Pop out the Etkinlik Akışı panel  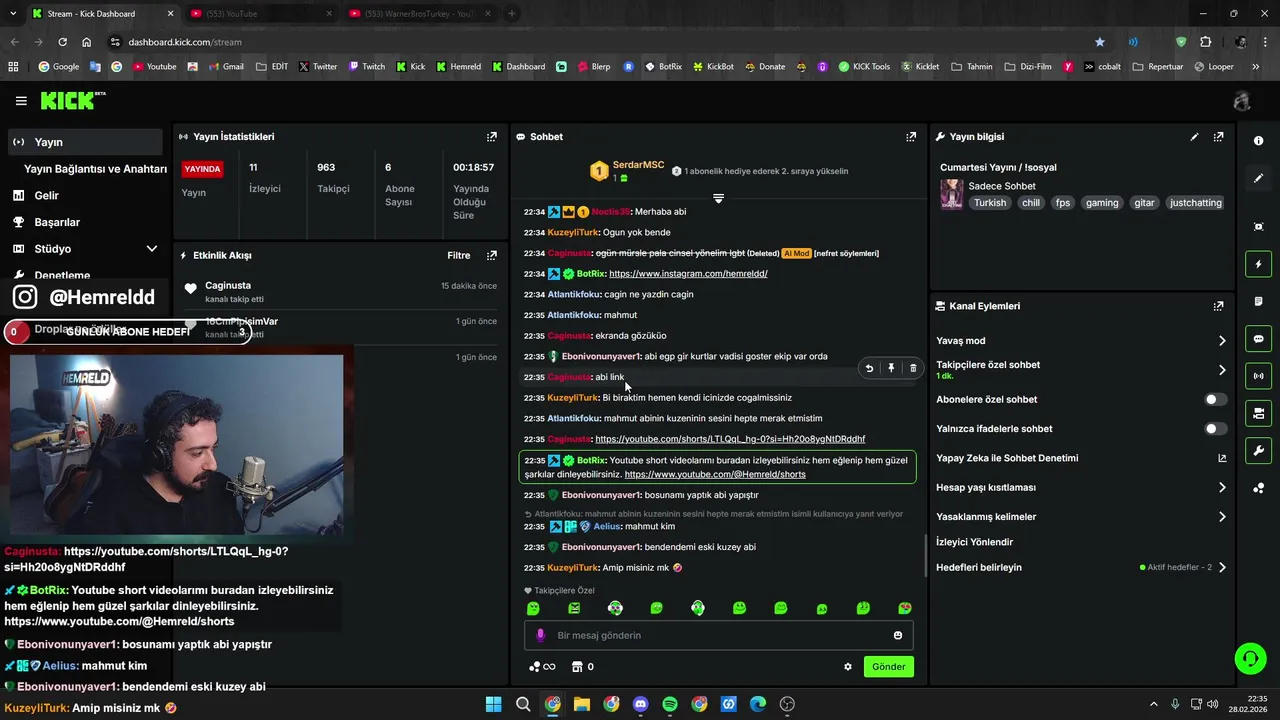click(x=491, y=256)
